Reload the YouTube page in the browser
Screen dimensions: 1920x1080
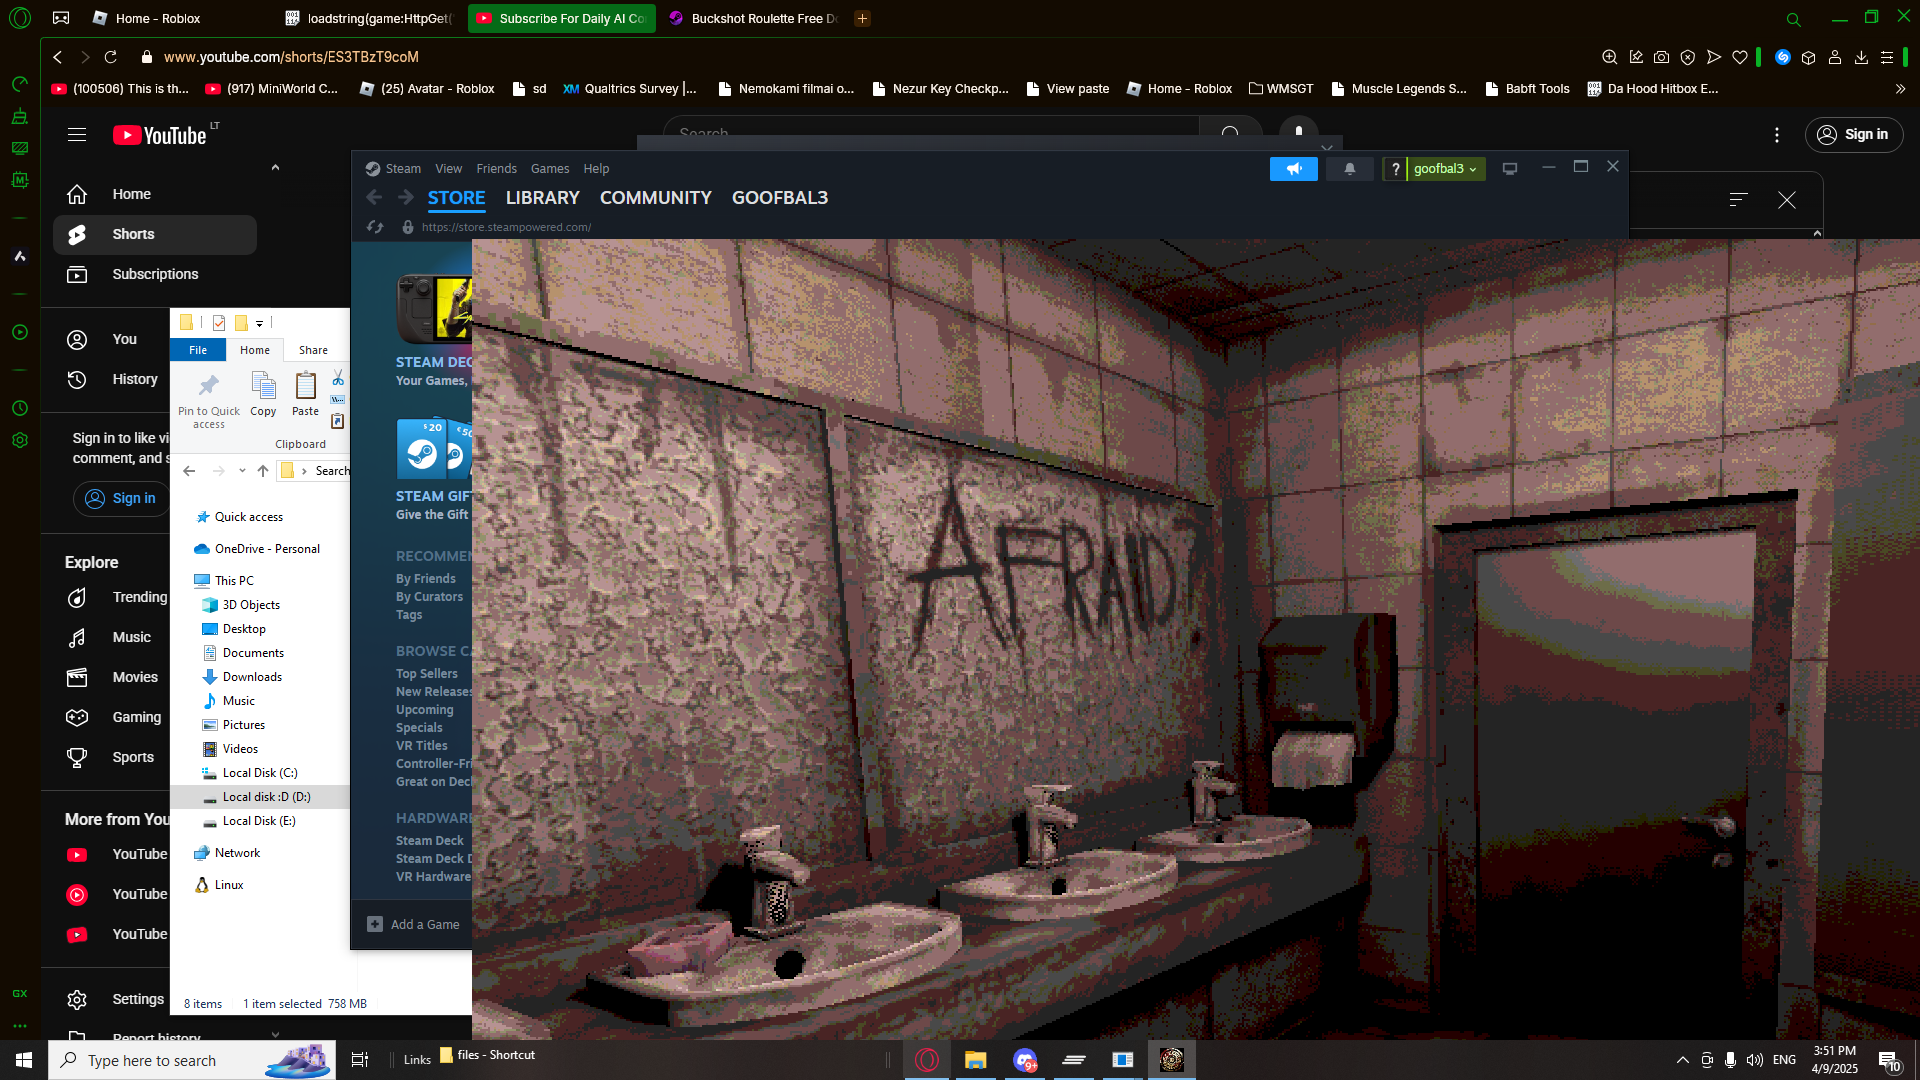(x=111, y=57)
